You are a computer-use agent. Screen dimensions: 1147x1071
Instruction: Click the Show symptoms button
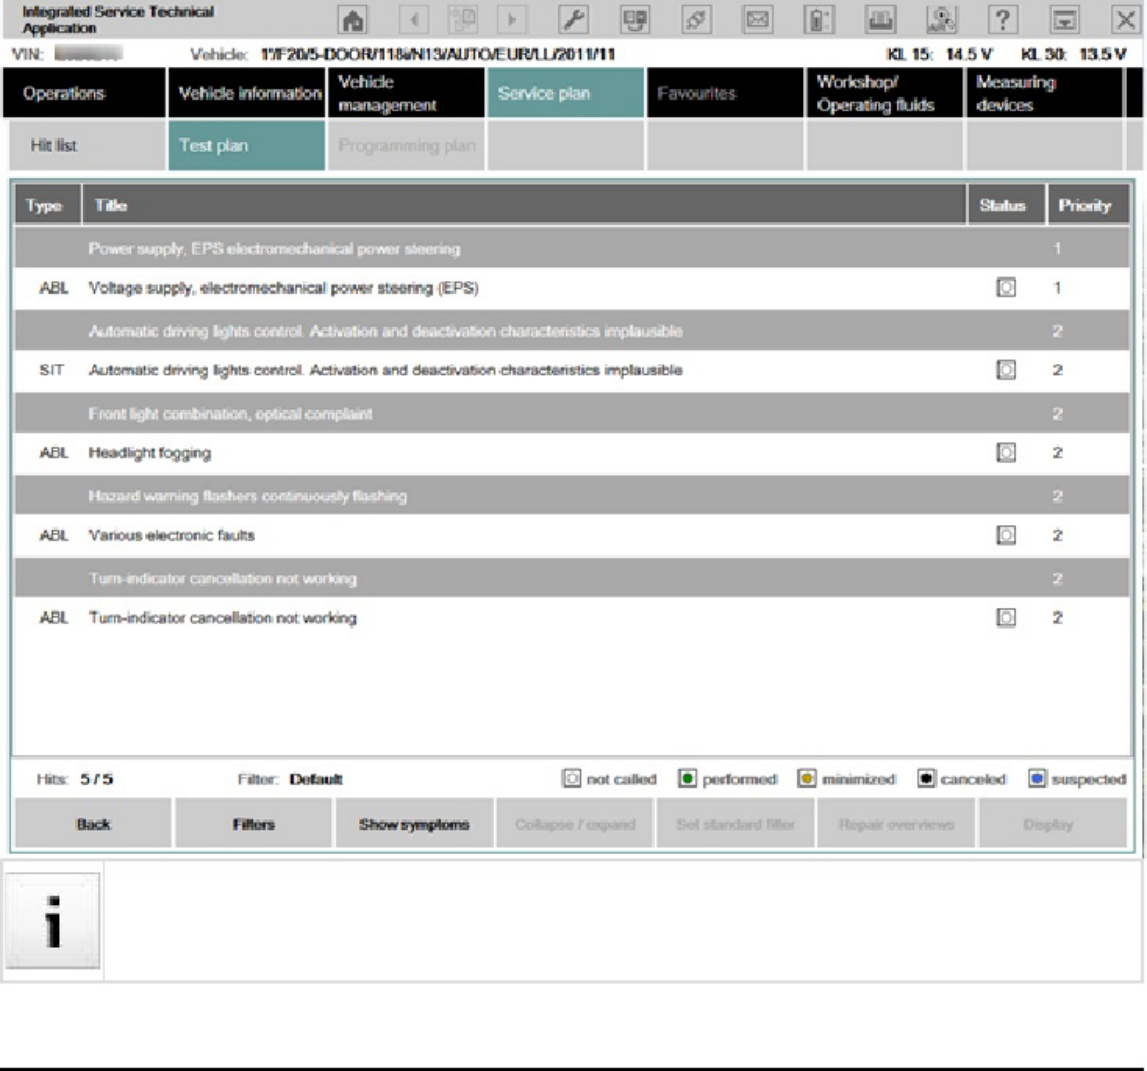[x=414, y=824]
